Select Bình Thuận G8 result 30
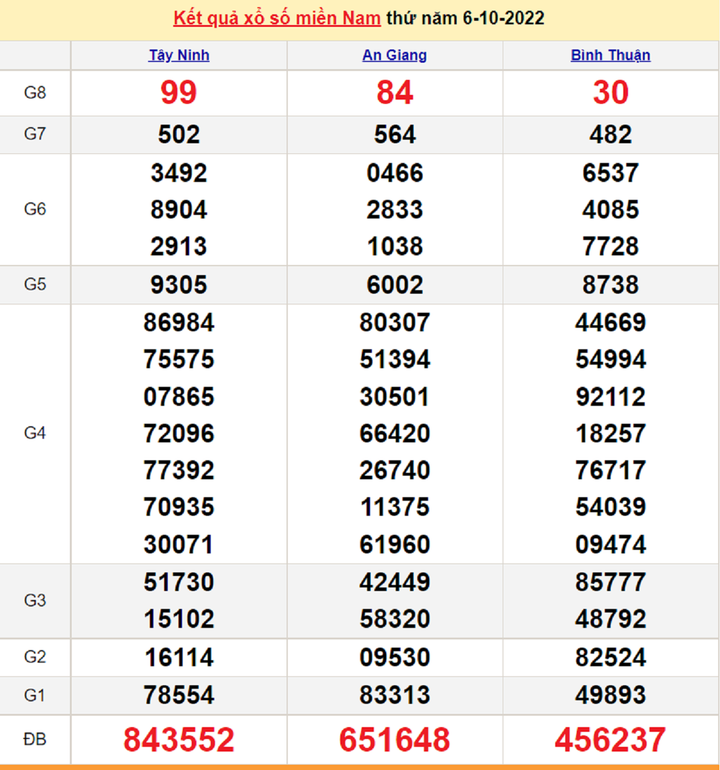720x770 pixels. tap(610, 93)
